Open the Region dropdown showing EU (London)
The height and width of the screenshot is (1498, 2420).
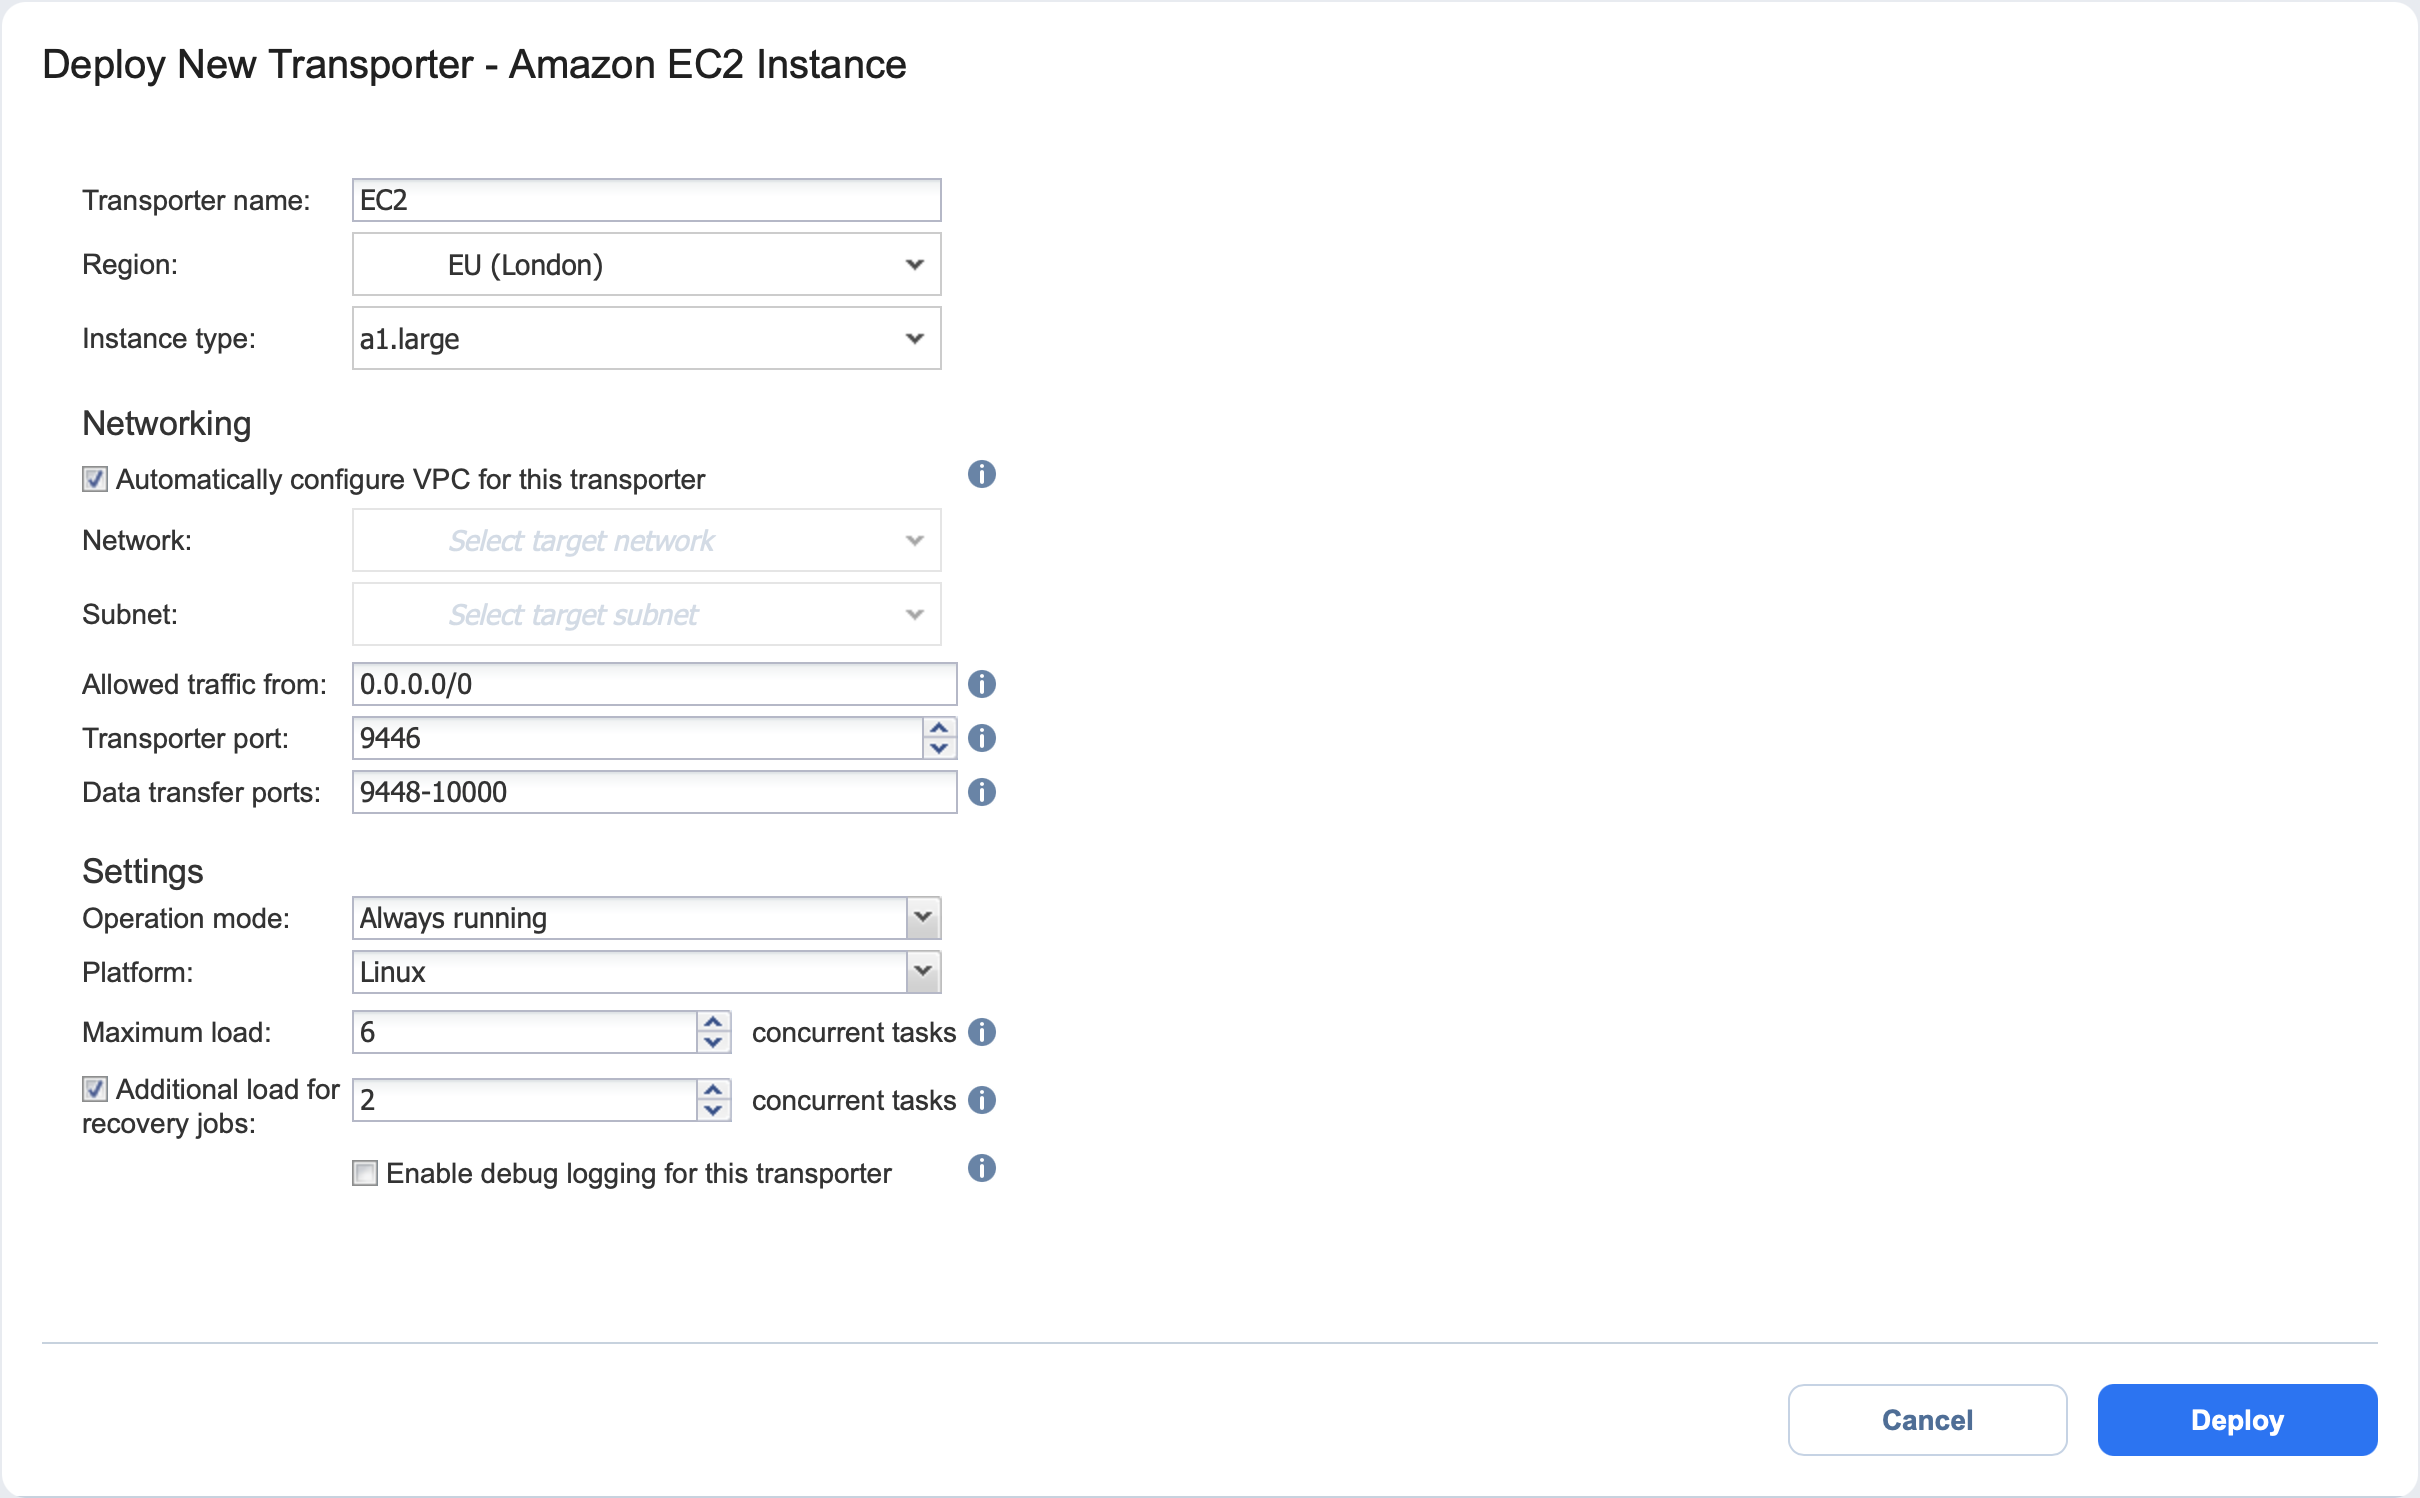[x=646, y=265]
